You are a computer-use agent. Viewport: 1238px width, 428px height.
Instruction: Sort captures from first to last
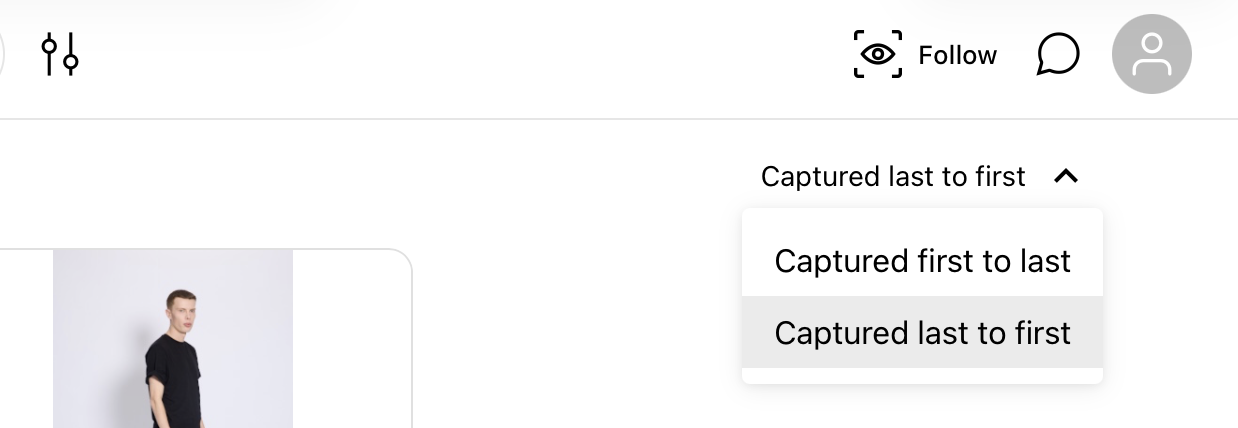[922, 261]
